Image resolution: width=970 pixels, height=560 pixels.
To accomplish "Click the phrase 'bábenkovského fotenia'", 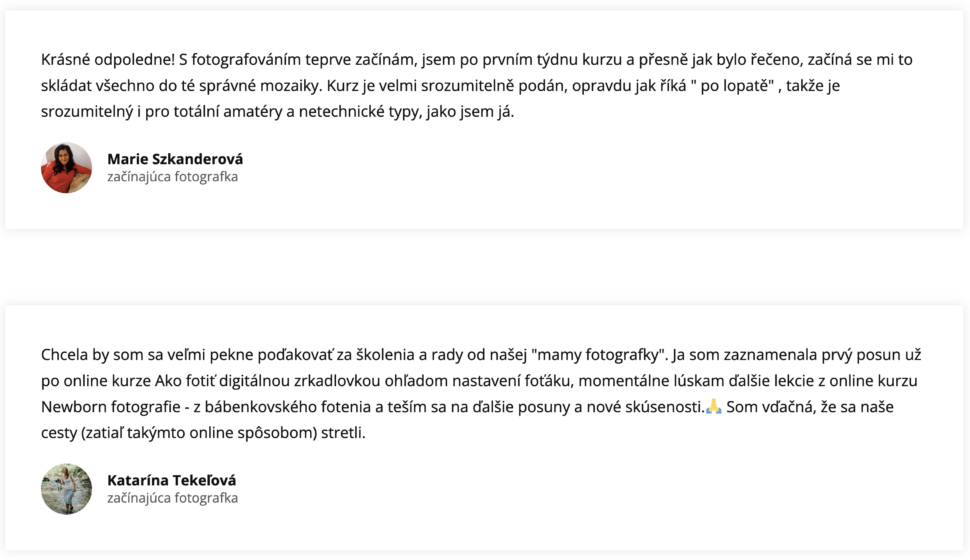I will pyautogui.click(x=287, y=407).
